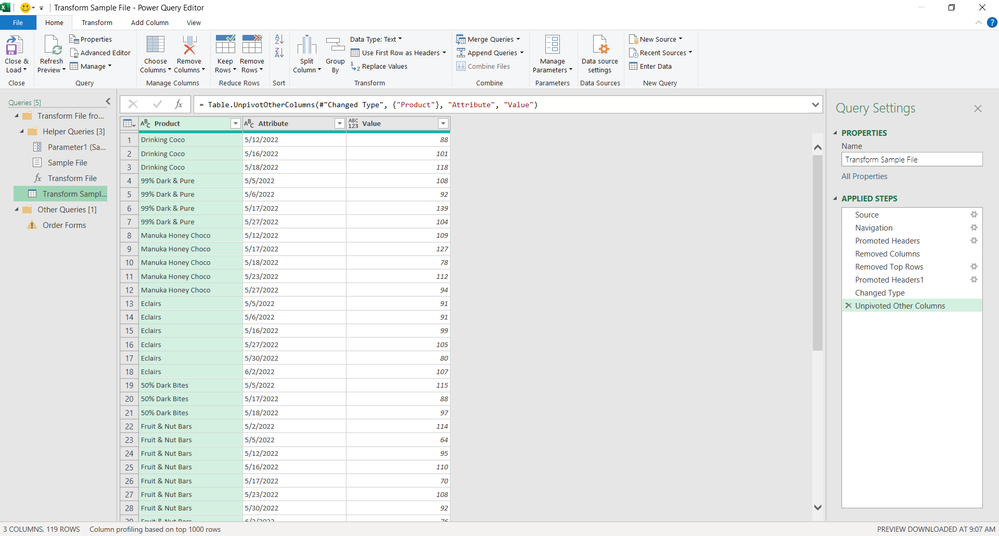Open gear for Promoted Headers step
The width and height of the screenshot is (999, 536).
974,241
